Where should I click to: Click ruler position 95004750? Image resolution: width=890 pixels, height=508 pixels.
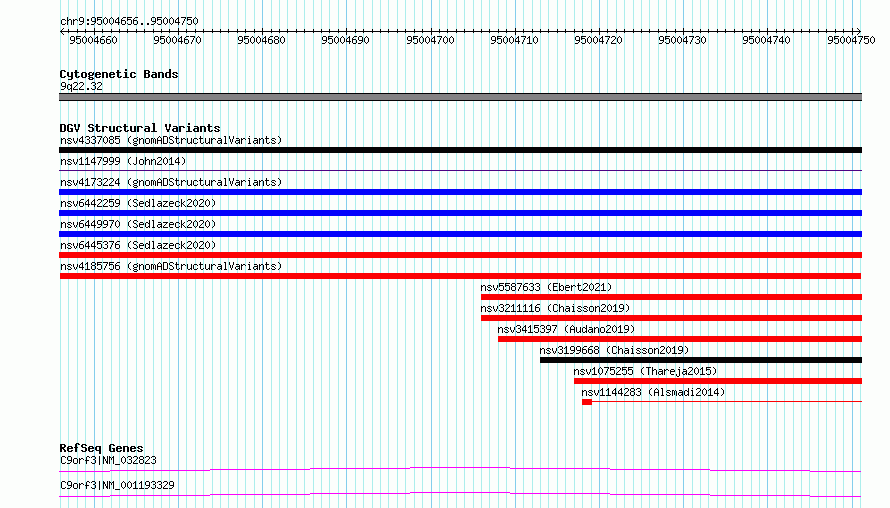851,40
